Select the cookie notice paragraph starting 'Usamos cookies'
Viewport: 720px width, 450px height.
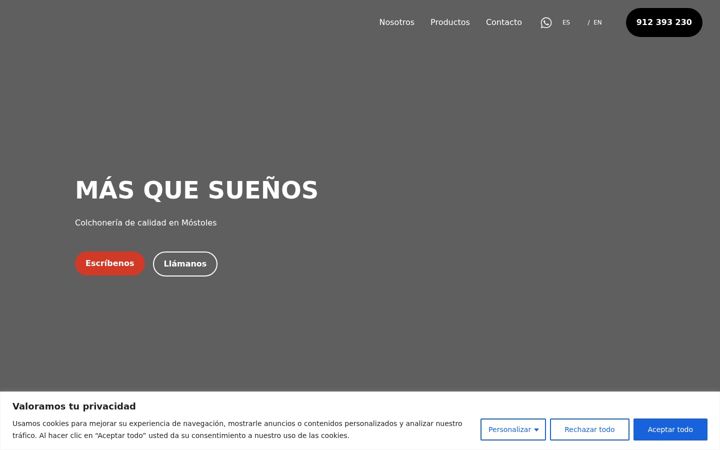[x=237, y=429]
